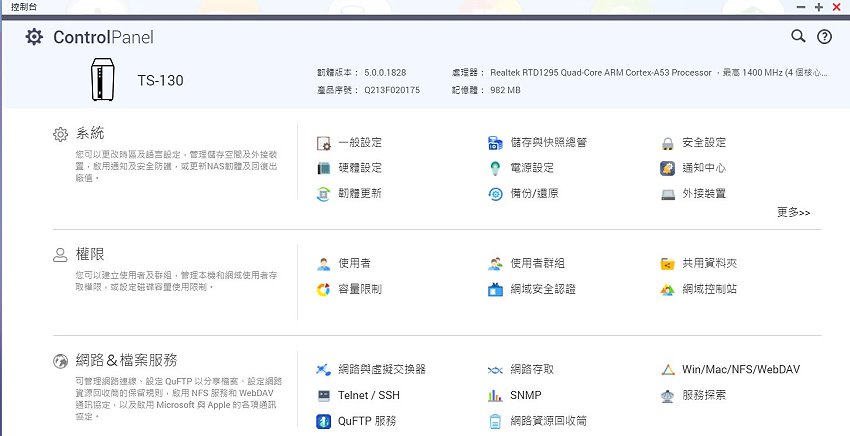850x436 pixels.
Task: Click the memory value 982 MB
Action: [x=505, y=90]
